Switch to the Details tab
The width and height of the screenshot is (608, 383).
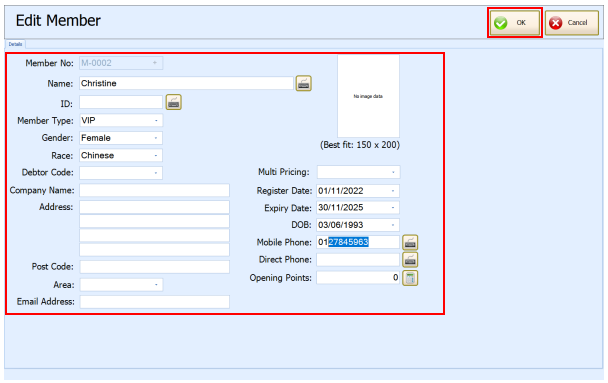(16, 44)
